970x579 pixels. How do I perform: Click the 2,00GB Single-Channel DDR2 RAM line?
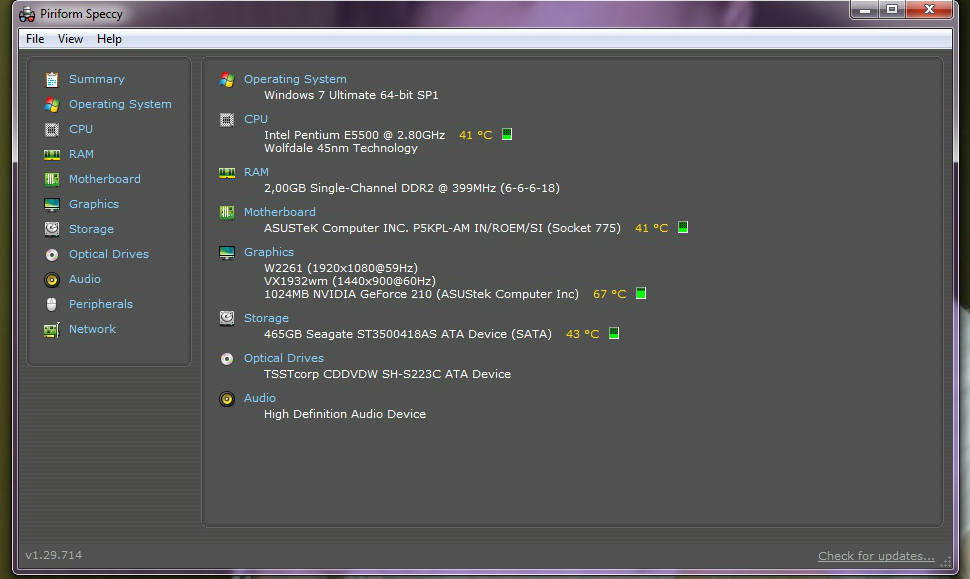tap(412, 188)
